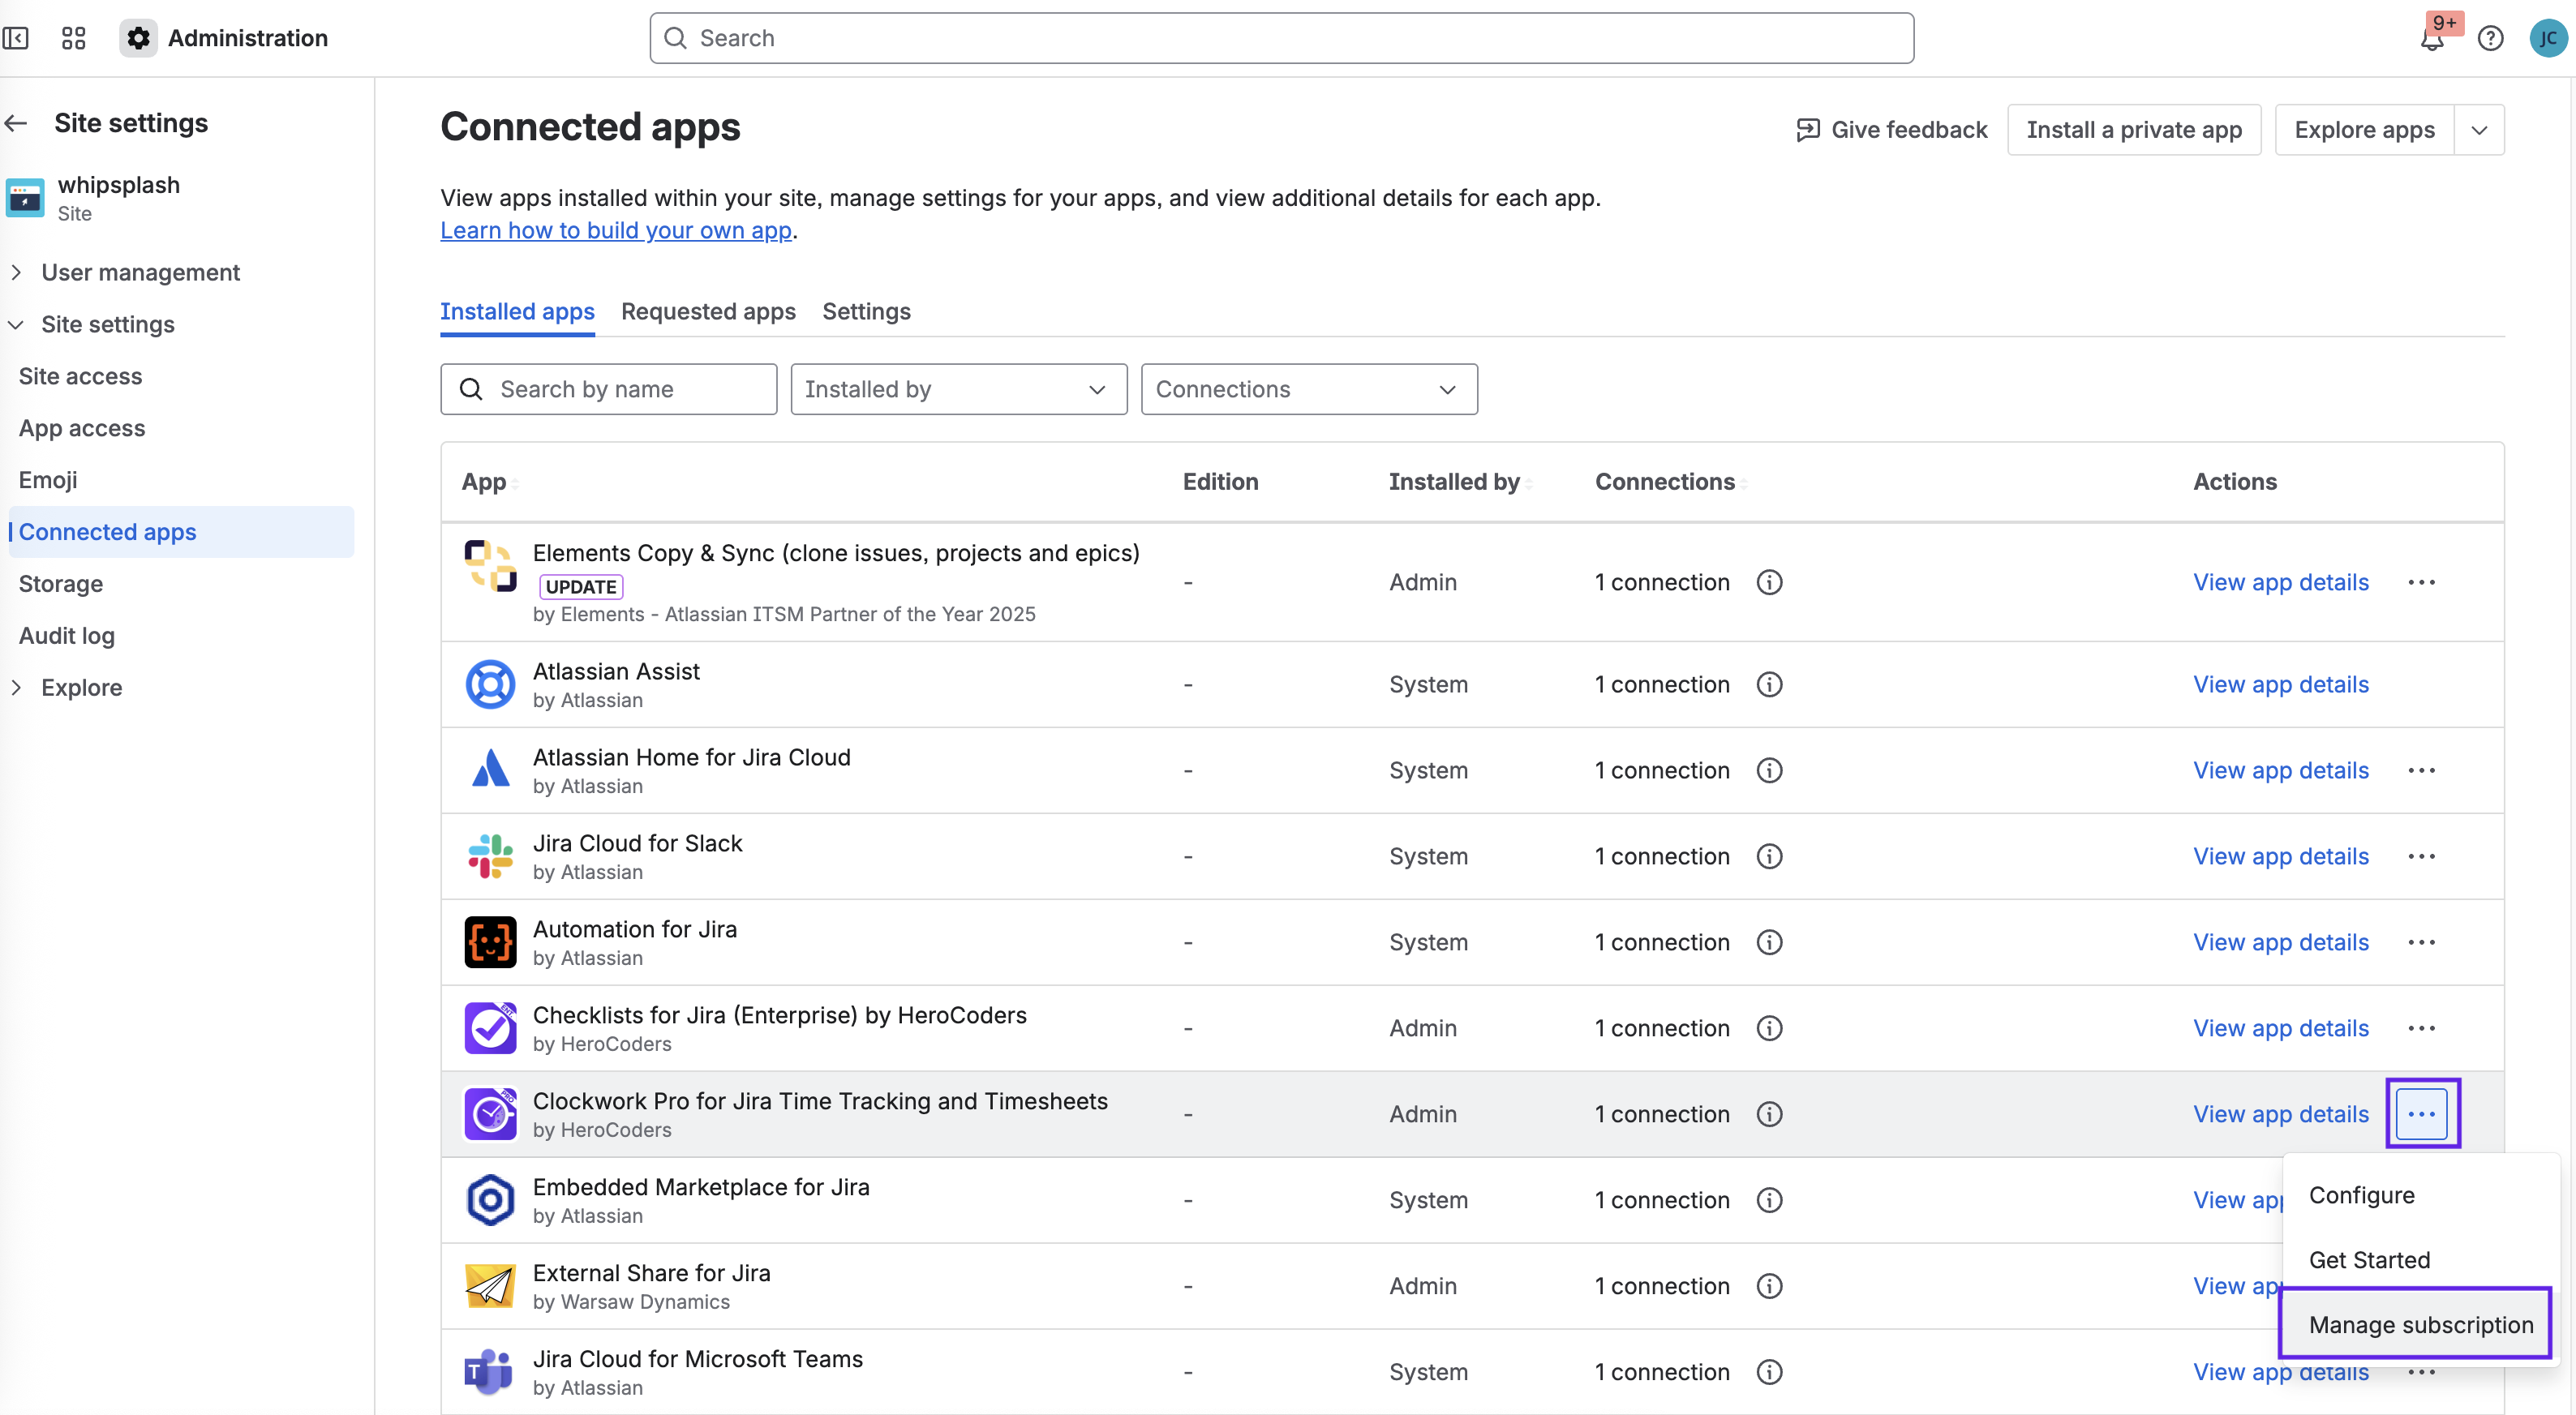The image size is (2576, 1415).
Task: Choose Configure in the actions menu
Action: pos(2361,1195)
